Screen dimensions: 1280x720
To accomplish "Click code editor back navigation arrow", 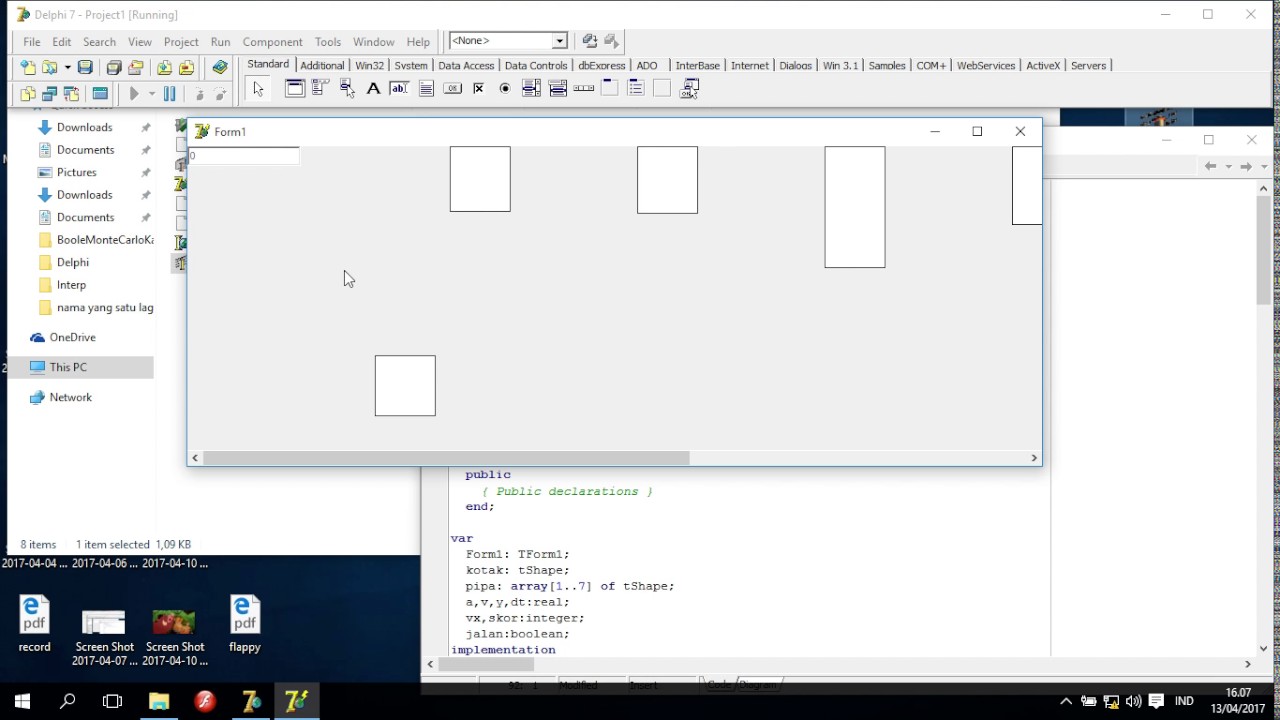I will [x=1210, y=166].
